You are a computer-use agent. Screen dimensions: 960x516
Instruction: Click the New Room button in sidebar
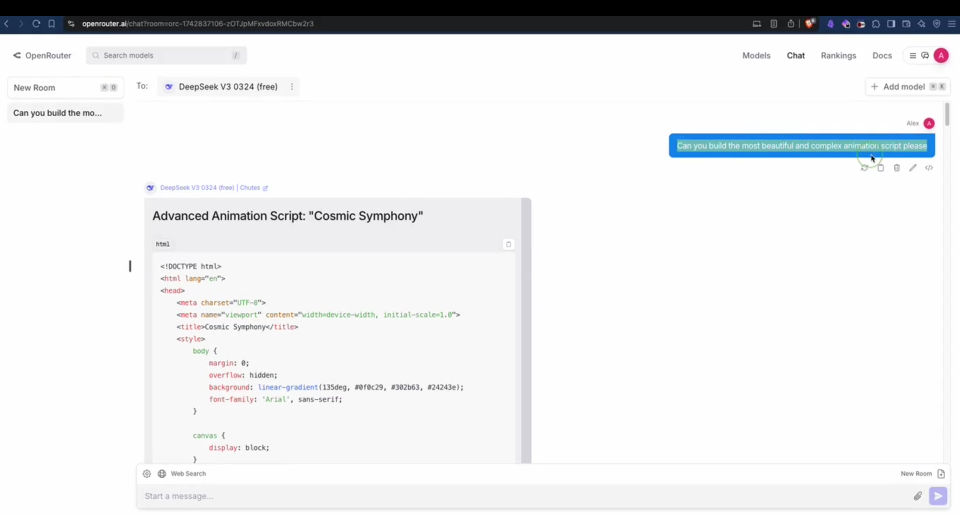65,88
